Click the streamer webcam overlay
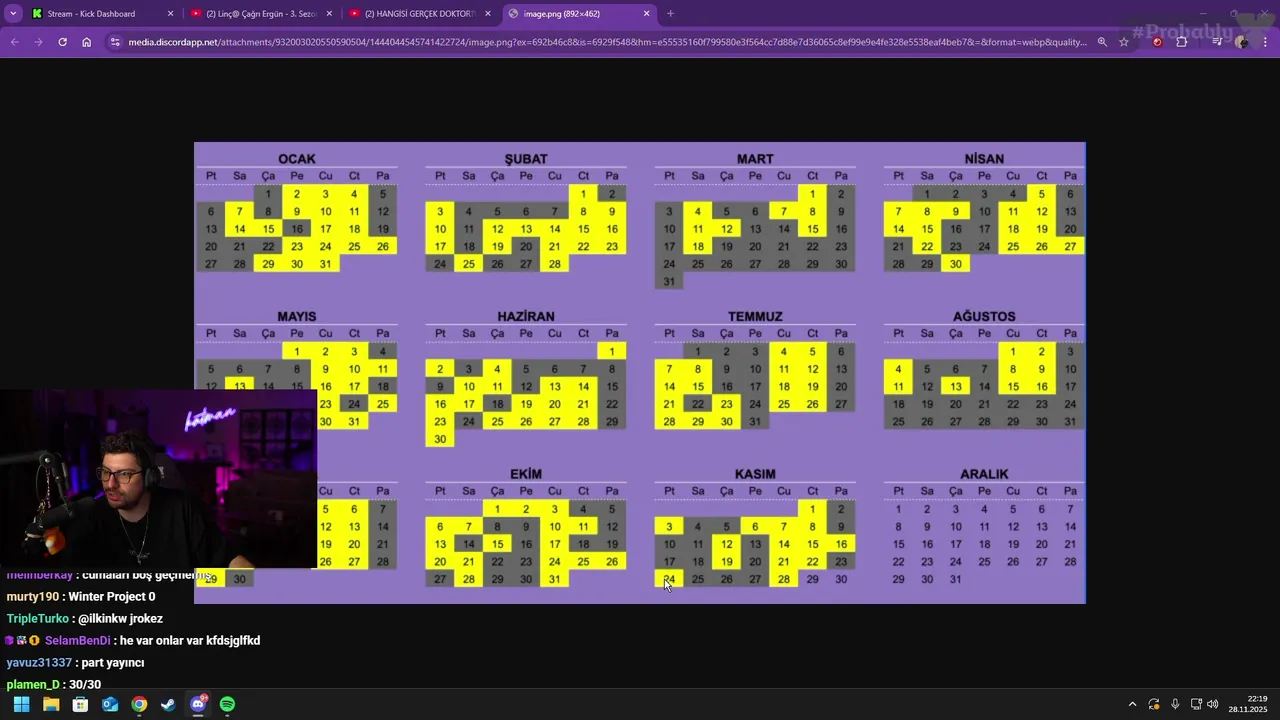This screenshot has width=1280, height=720. pos(158,479)
